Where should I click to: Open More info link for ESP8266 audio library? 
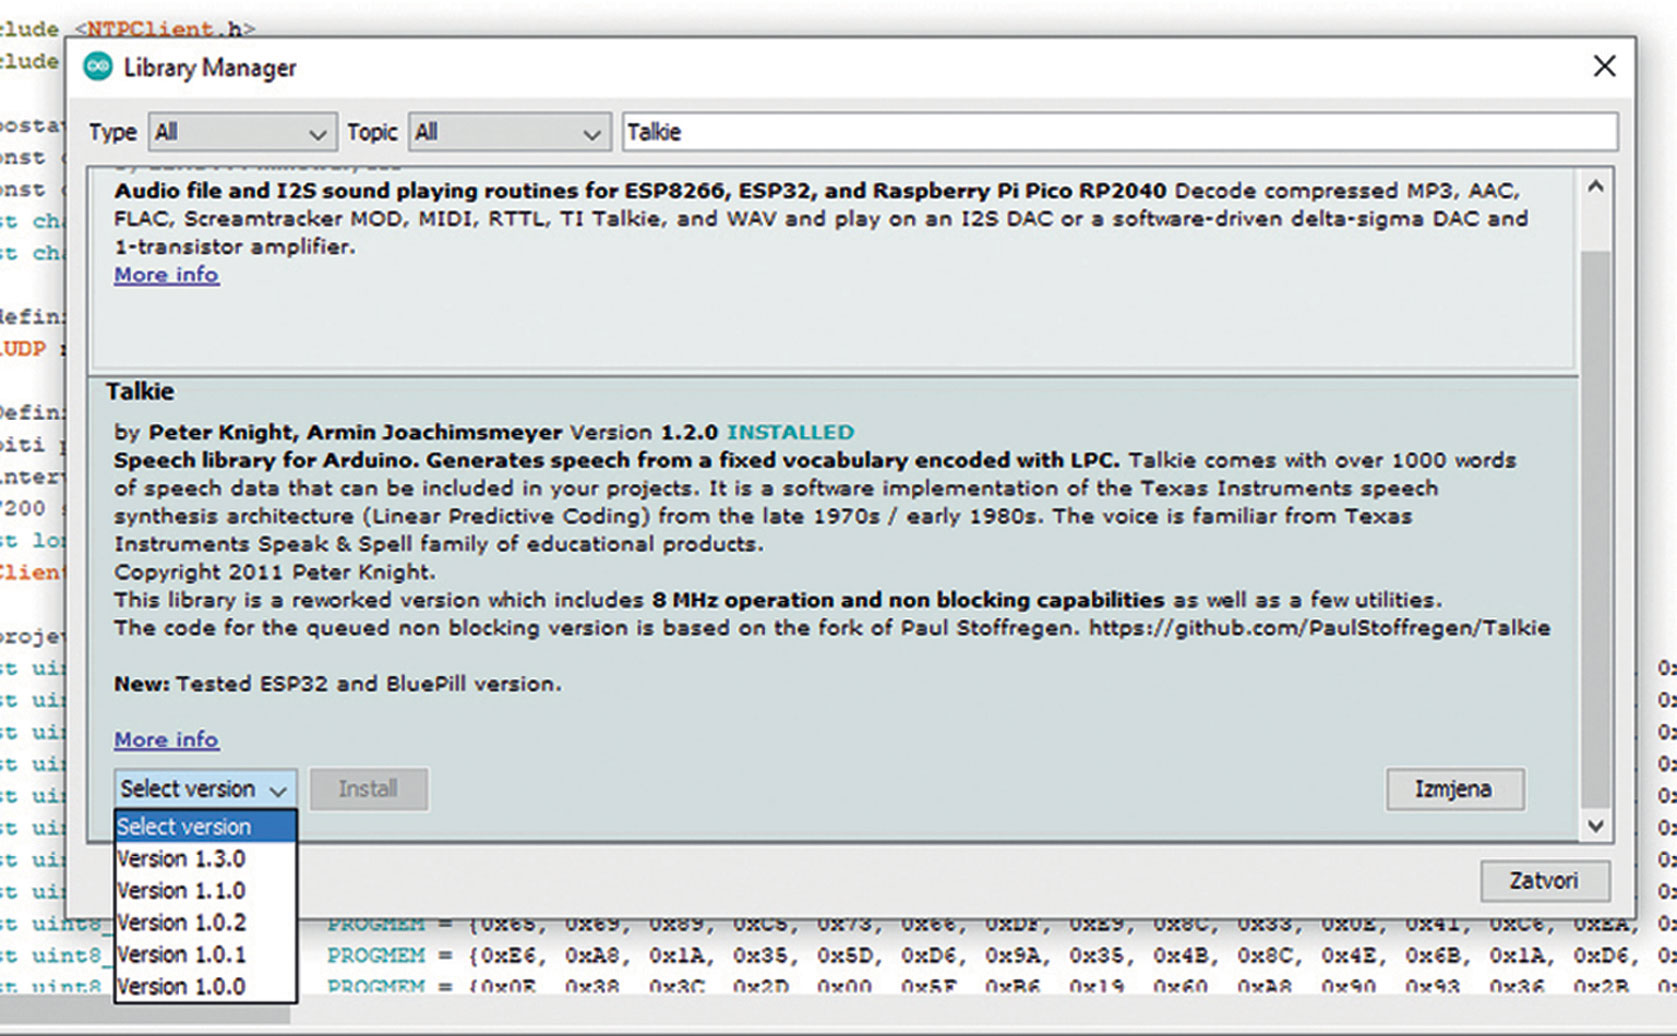(x=166, y=274)
